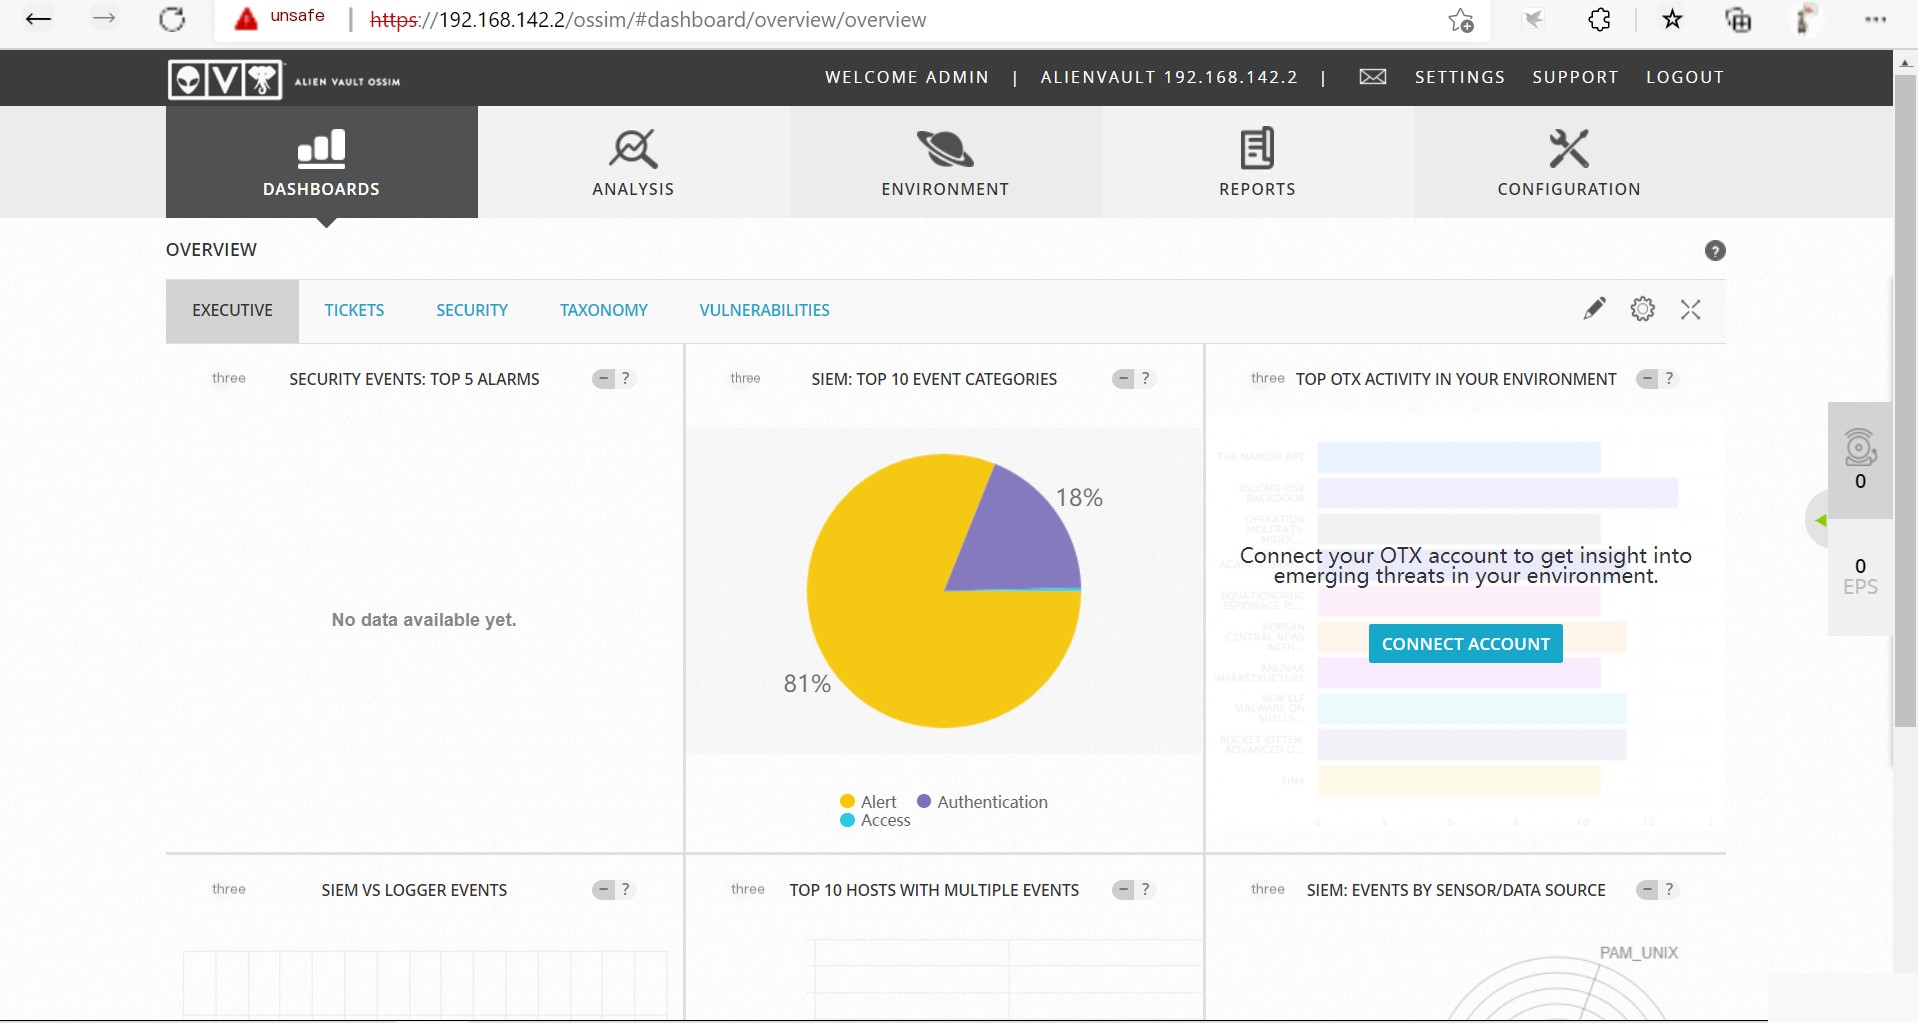
Task: Open Overview help question icon
Action: [1715, 251]
